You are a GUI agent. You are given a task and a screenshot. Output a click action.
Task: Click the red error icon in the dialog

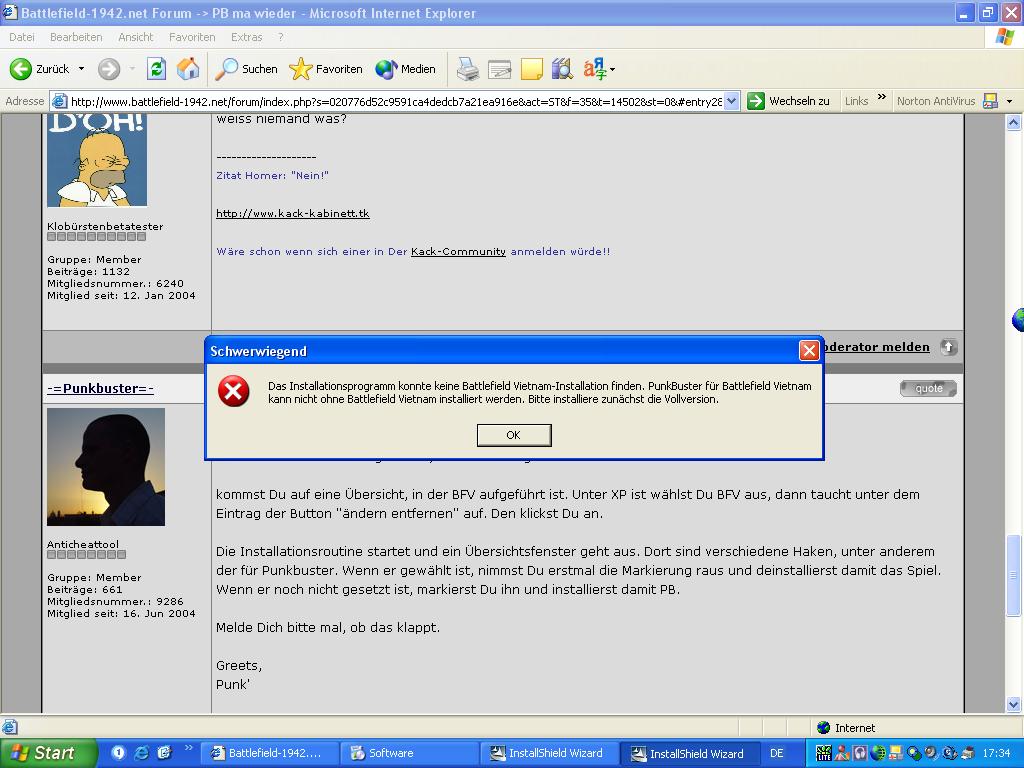pyautogui.click(x=234, y=391)
